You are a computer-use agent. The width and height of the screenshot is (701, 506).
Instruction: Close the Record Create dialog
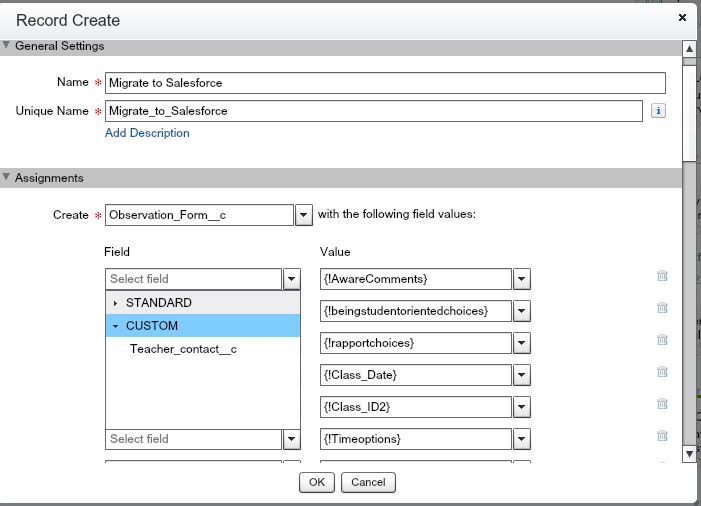[x=683, y=17]
